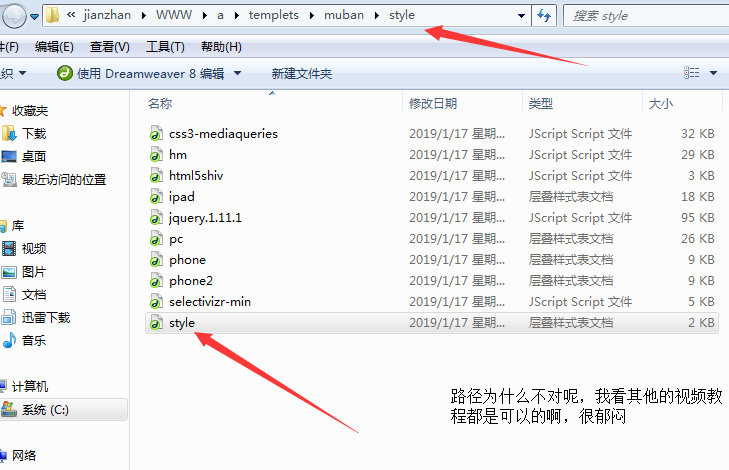Go to folder 'a' in breadcrumb
Image resolution: width=729 pixels, height=470 pixels.
(220, 15)
